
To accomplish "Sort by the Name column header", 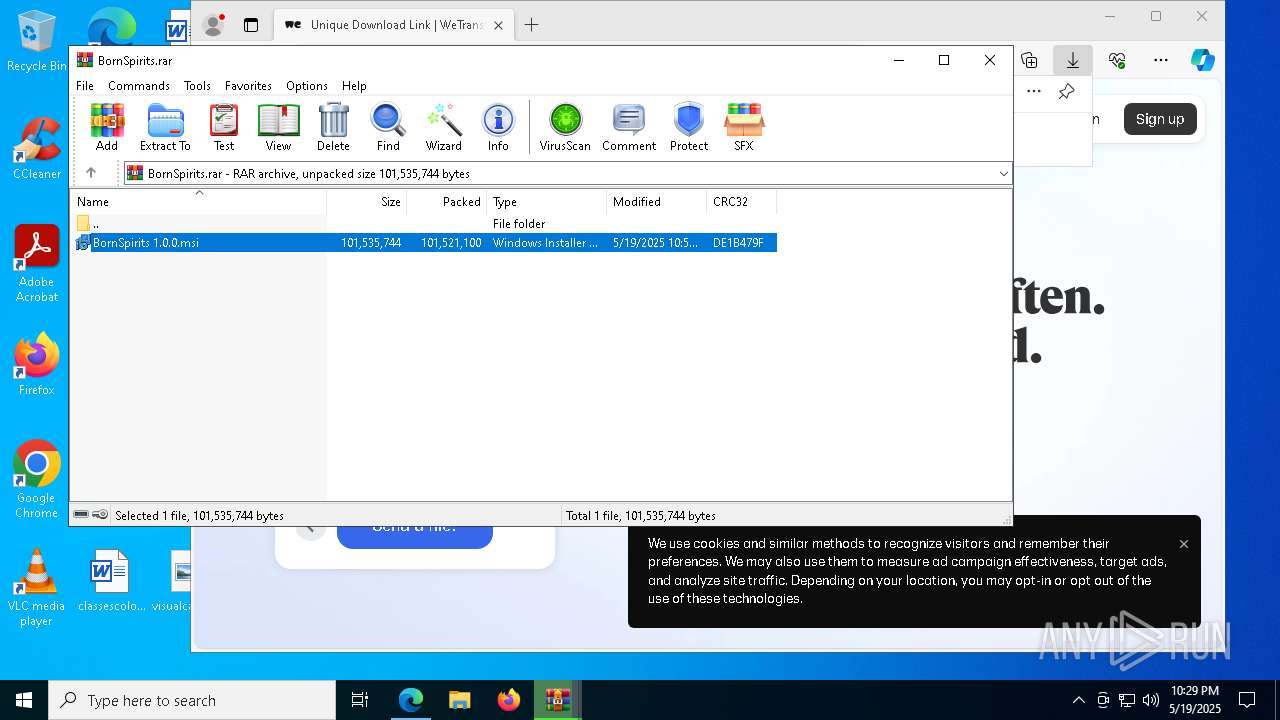I will point(200,202).
